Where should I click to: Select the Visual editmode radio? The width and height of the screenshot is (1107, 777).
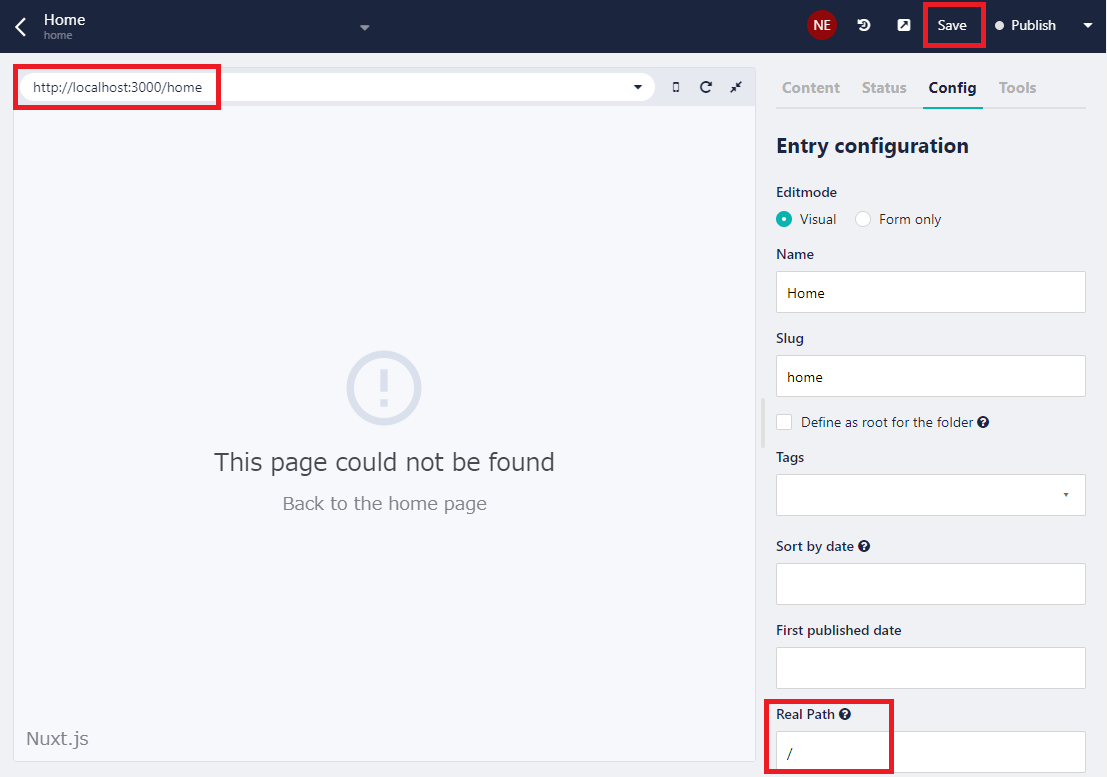coord(784,219)
